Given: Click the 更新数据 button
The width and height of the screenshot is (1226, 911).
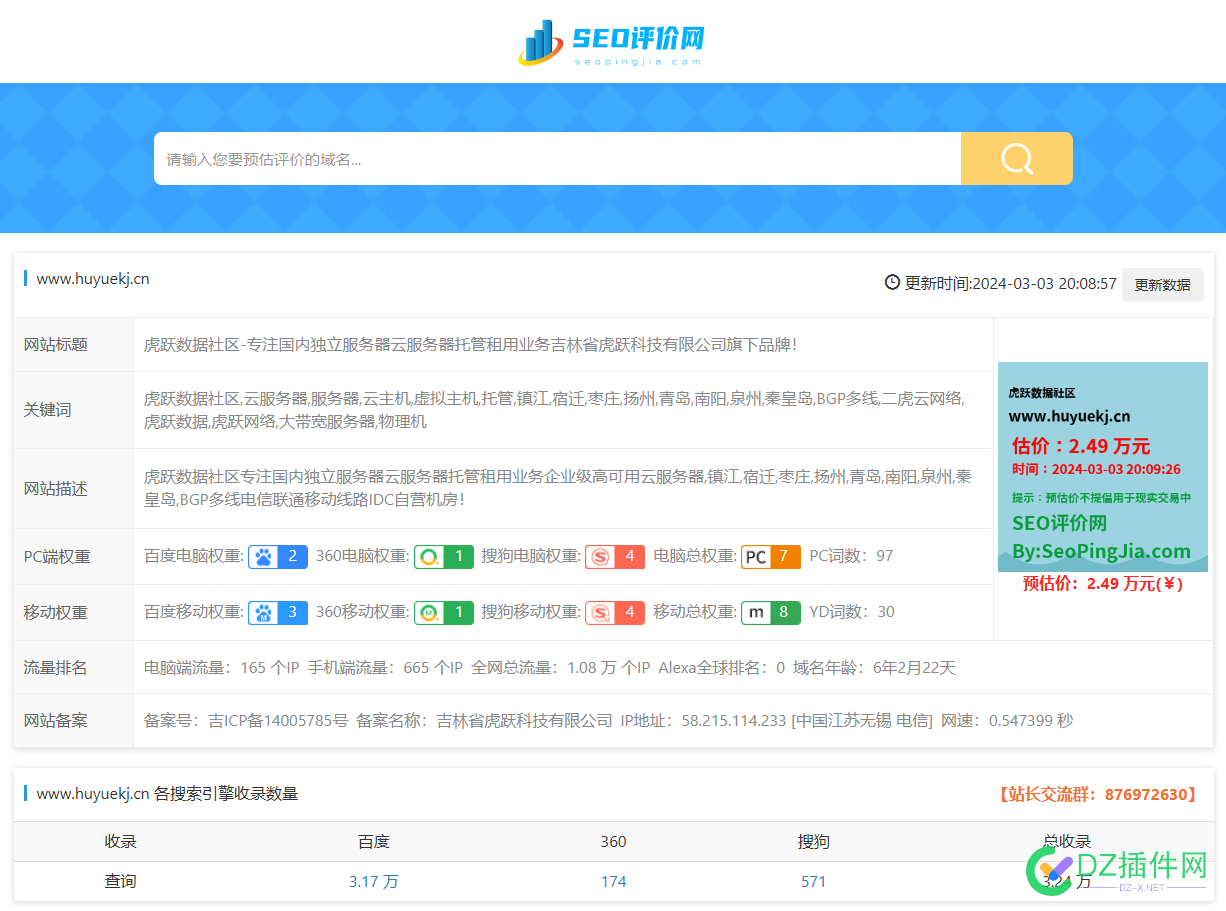Looking at the screenshot, I should [1162, 284].
